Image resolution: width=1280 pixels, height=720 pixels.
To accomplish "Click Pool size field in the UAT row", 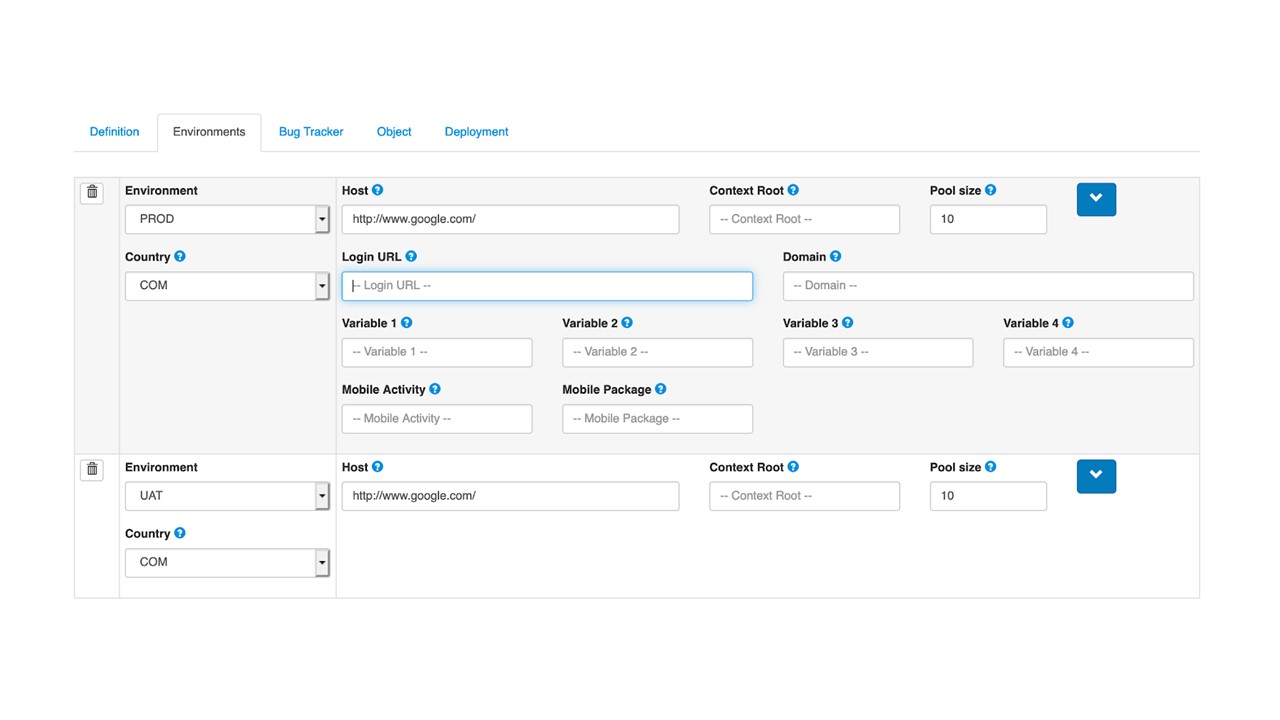I will click(x=988, y=496).
